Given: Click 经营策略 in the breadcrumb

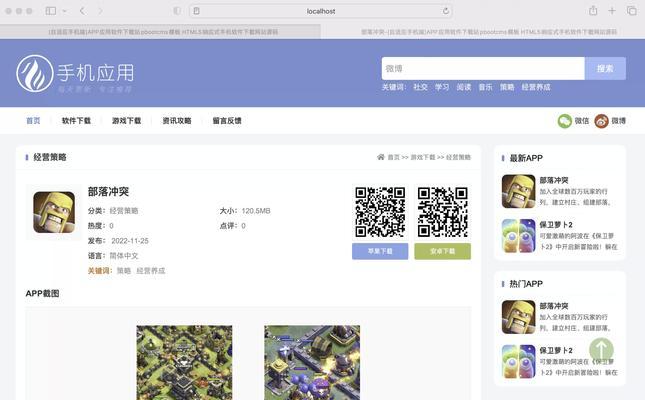Looking at the screenshot, I should coord(458,157).
